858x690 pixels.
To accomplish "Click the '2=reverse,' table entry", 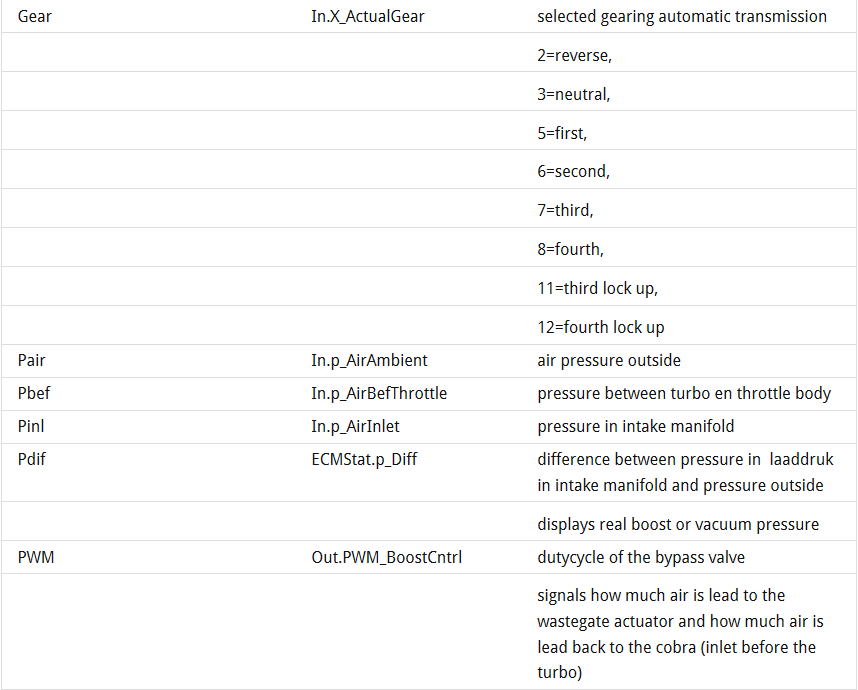I will (x=574, y=55).
